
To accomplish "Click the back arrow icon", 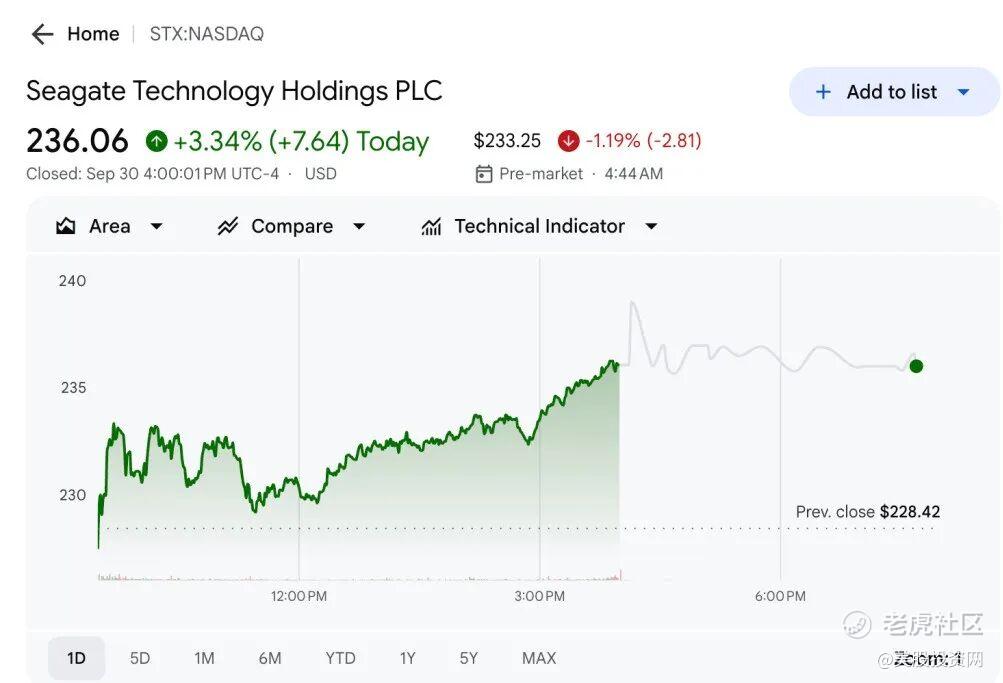I will 41,34.
